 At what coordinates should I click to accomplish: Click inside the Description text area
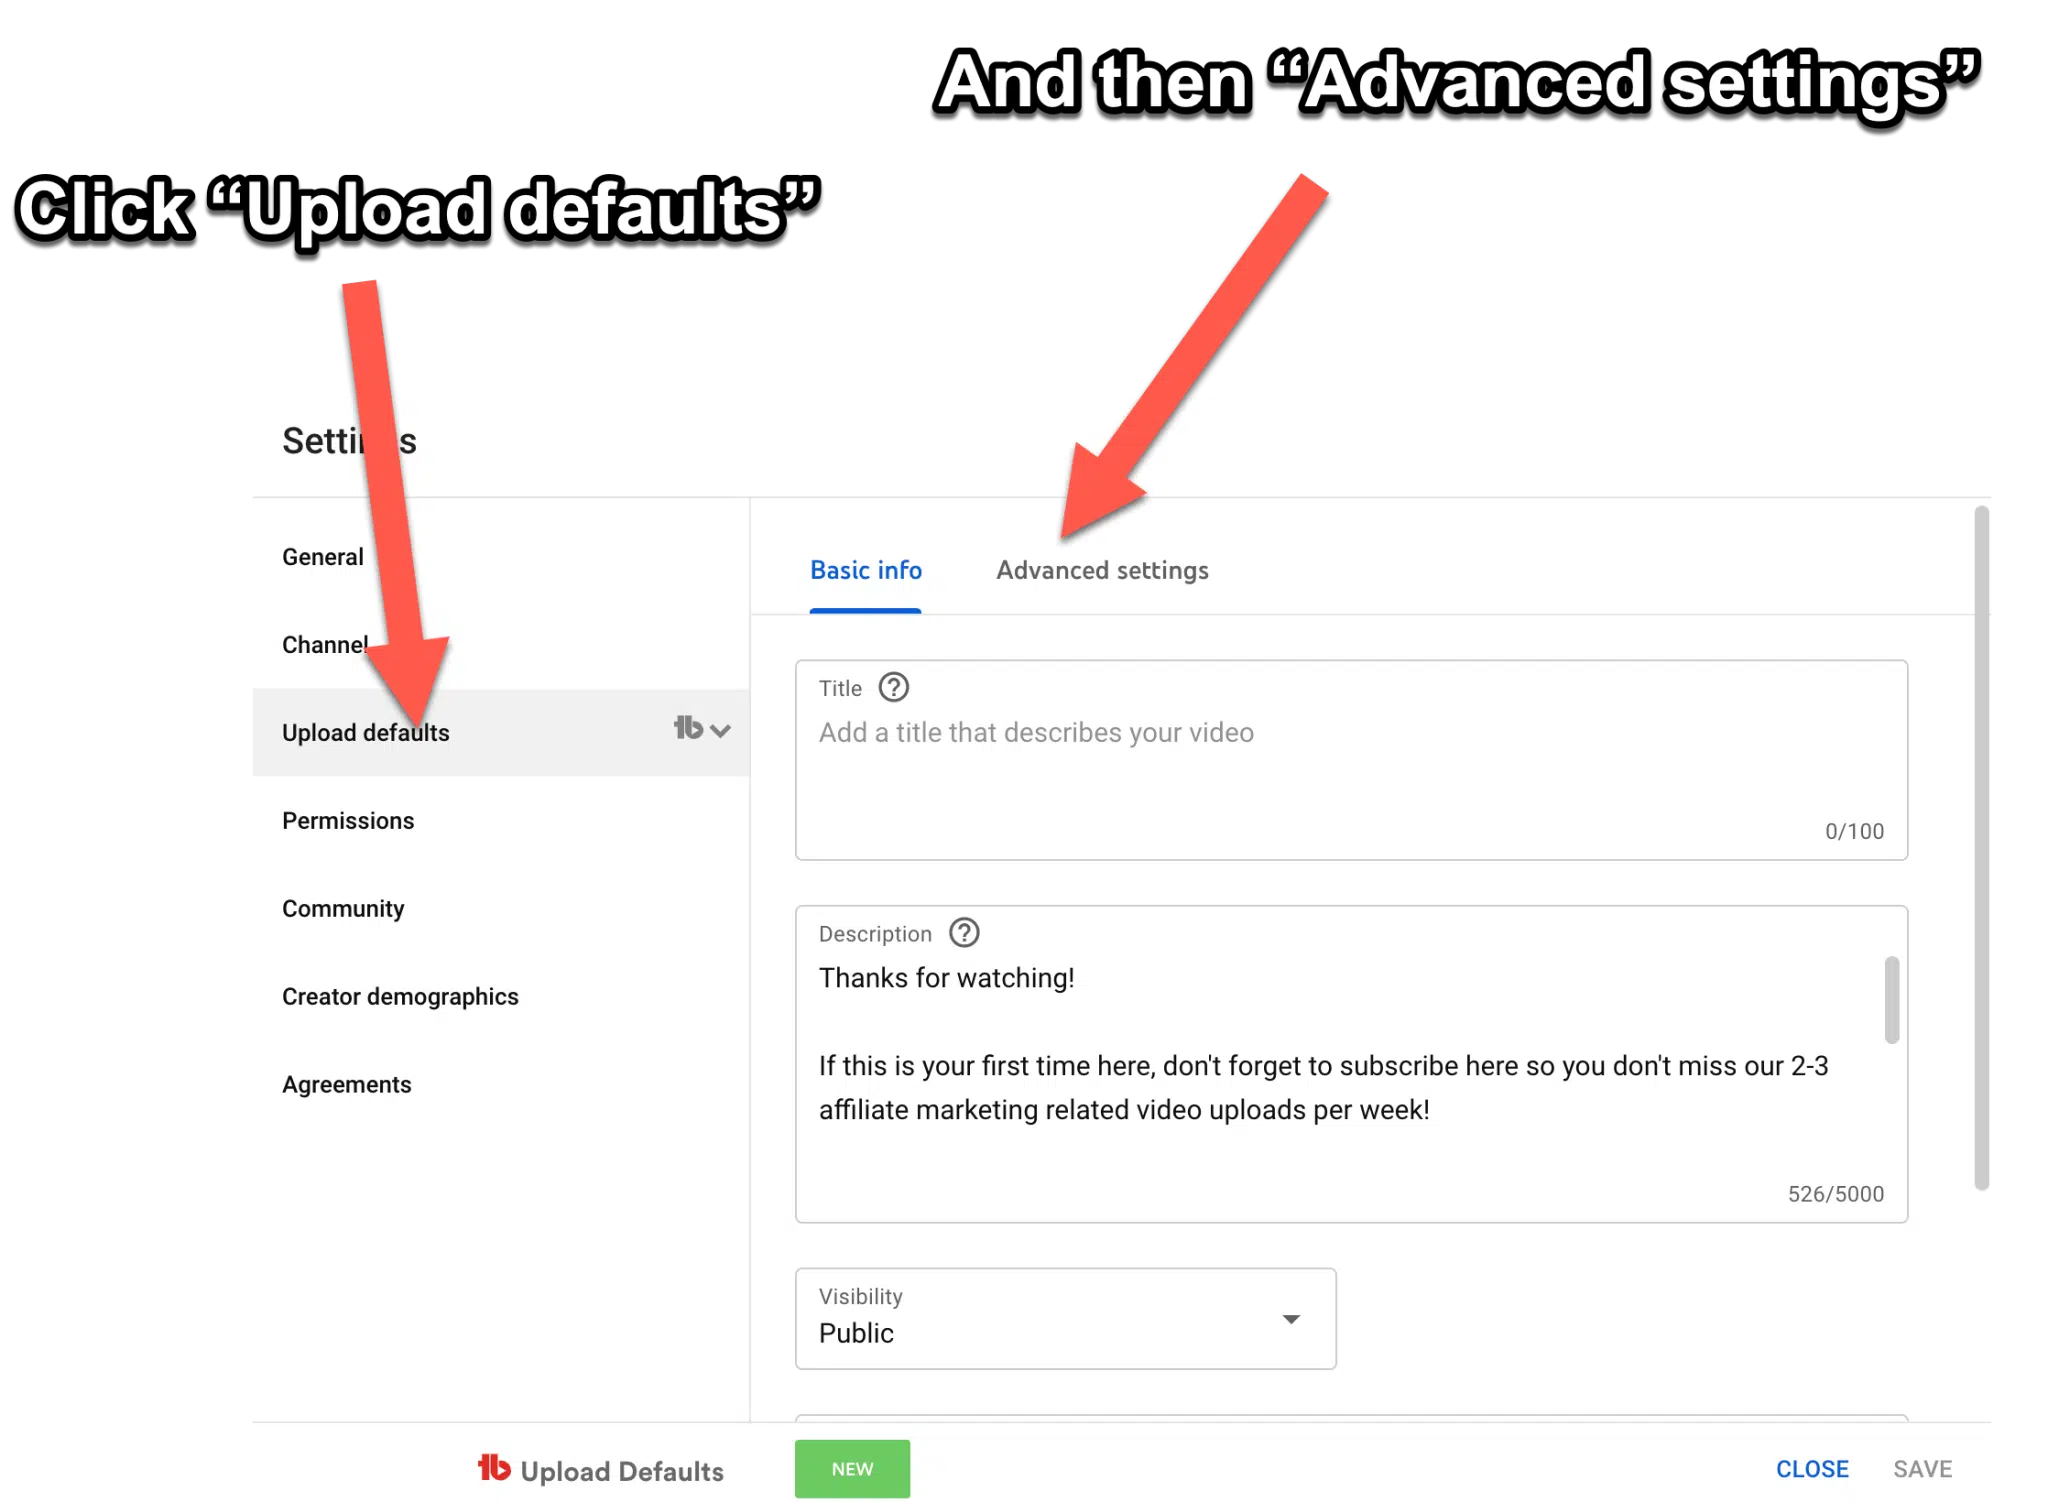1351,1064
